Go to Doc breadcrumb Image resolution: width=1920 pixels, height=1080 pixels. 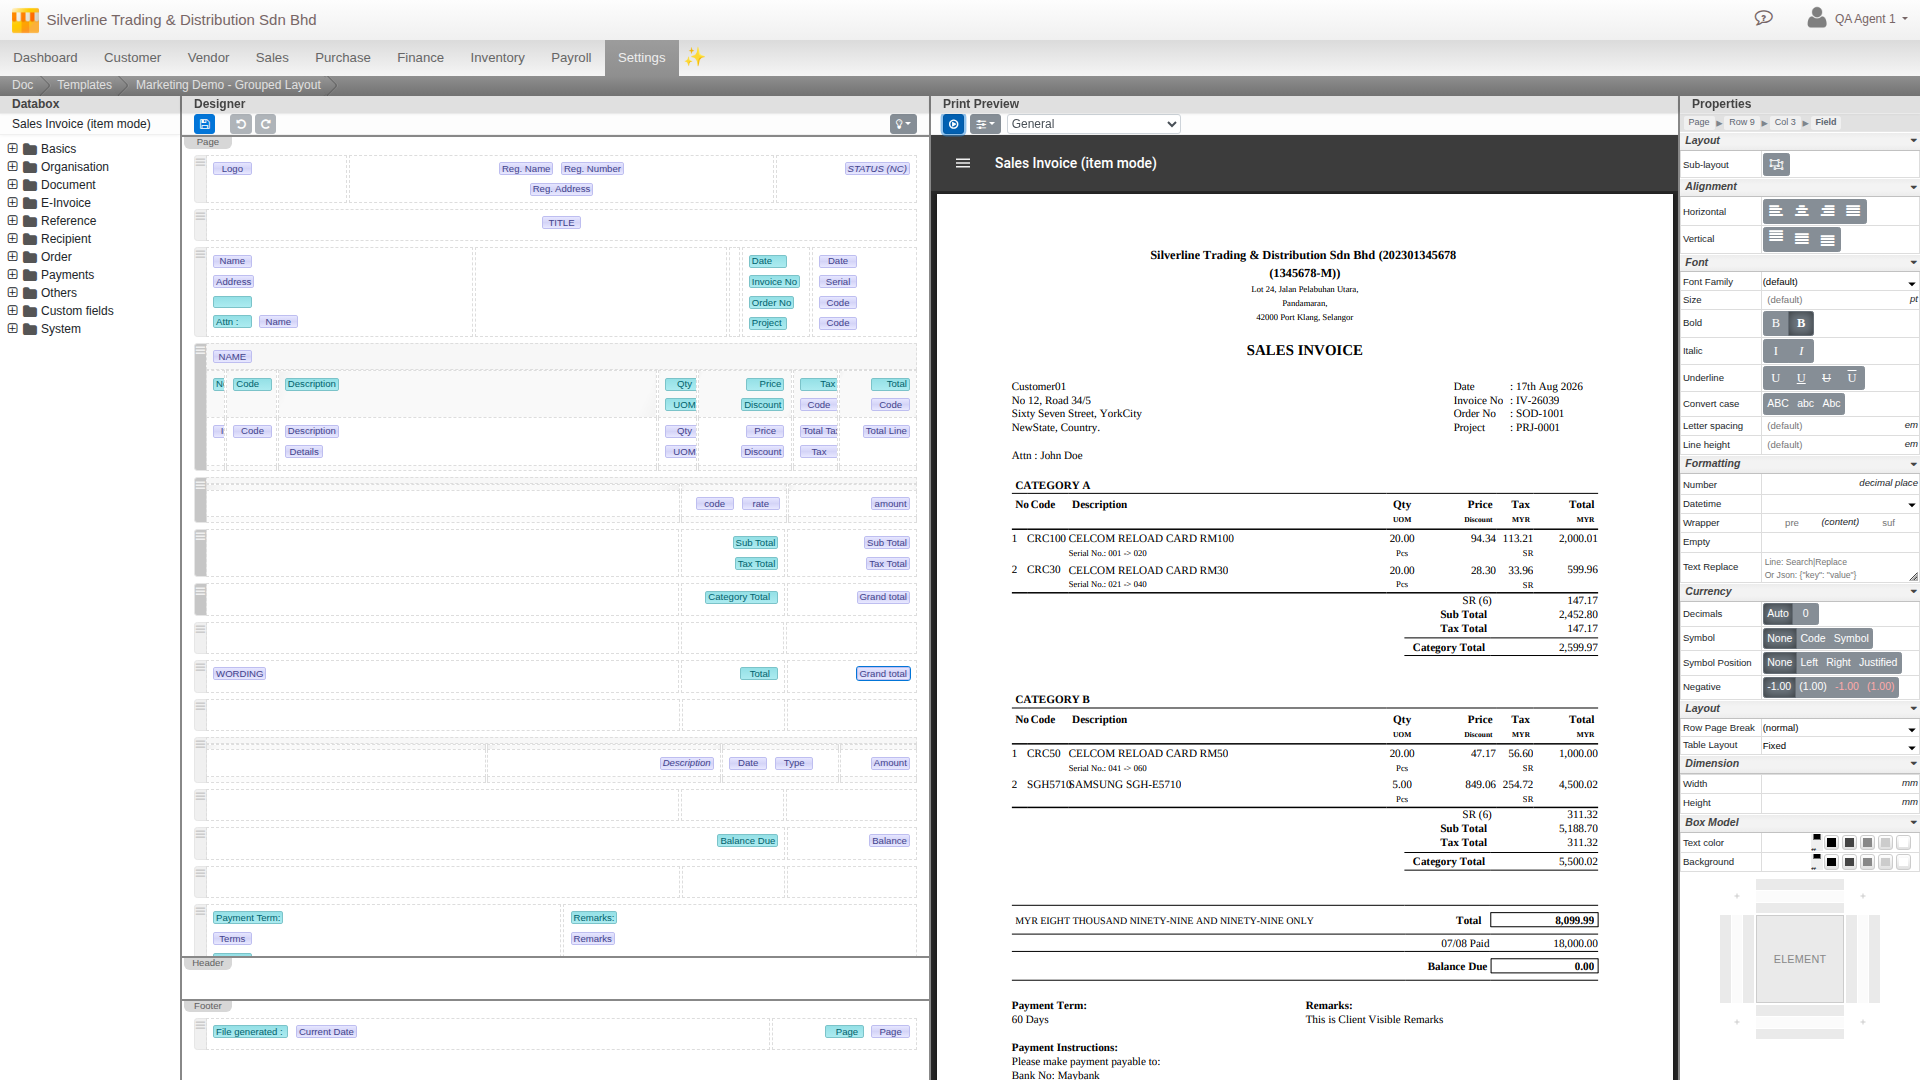click(22, 85)
